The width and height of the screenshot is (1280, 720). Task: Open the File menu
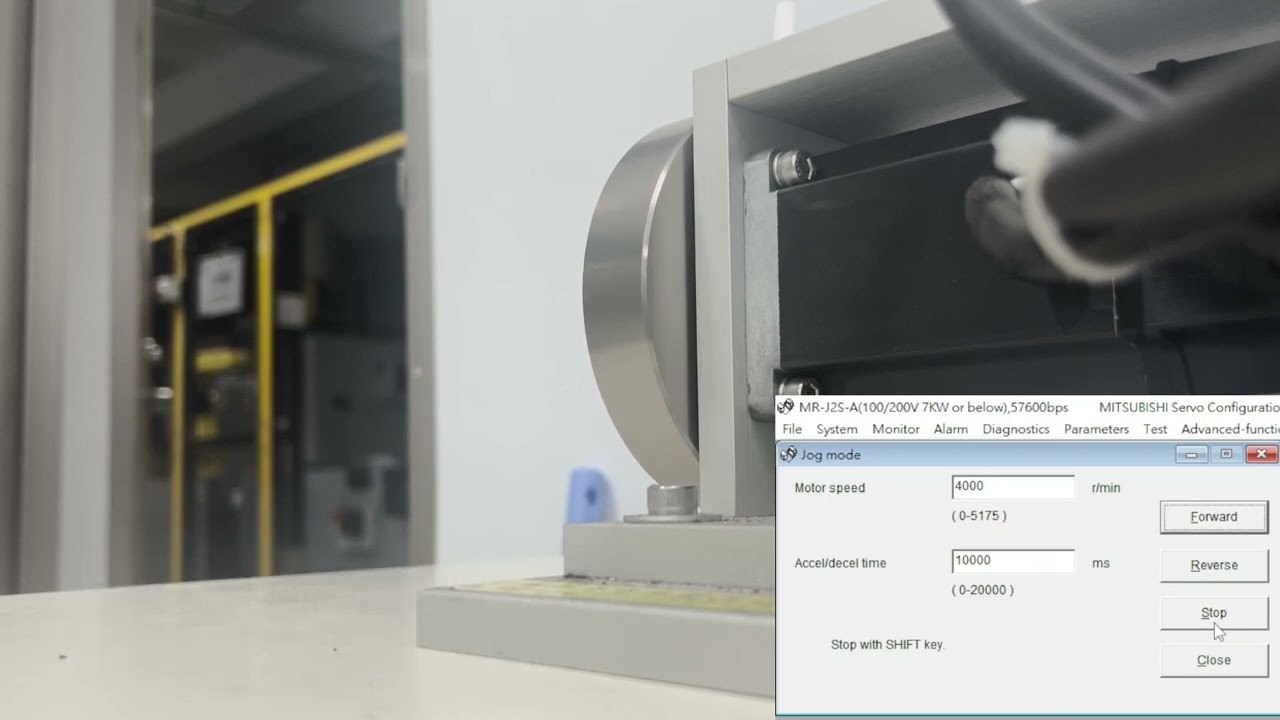tap(792, 429)
